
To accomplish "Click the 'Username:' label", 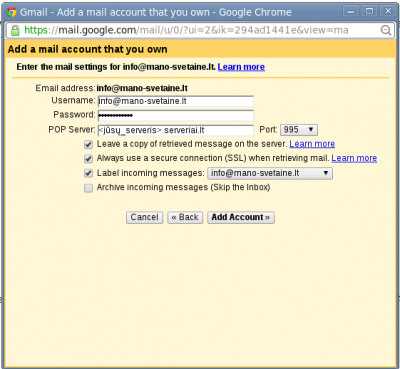I will (73, 101).
